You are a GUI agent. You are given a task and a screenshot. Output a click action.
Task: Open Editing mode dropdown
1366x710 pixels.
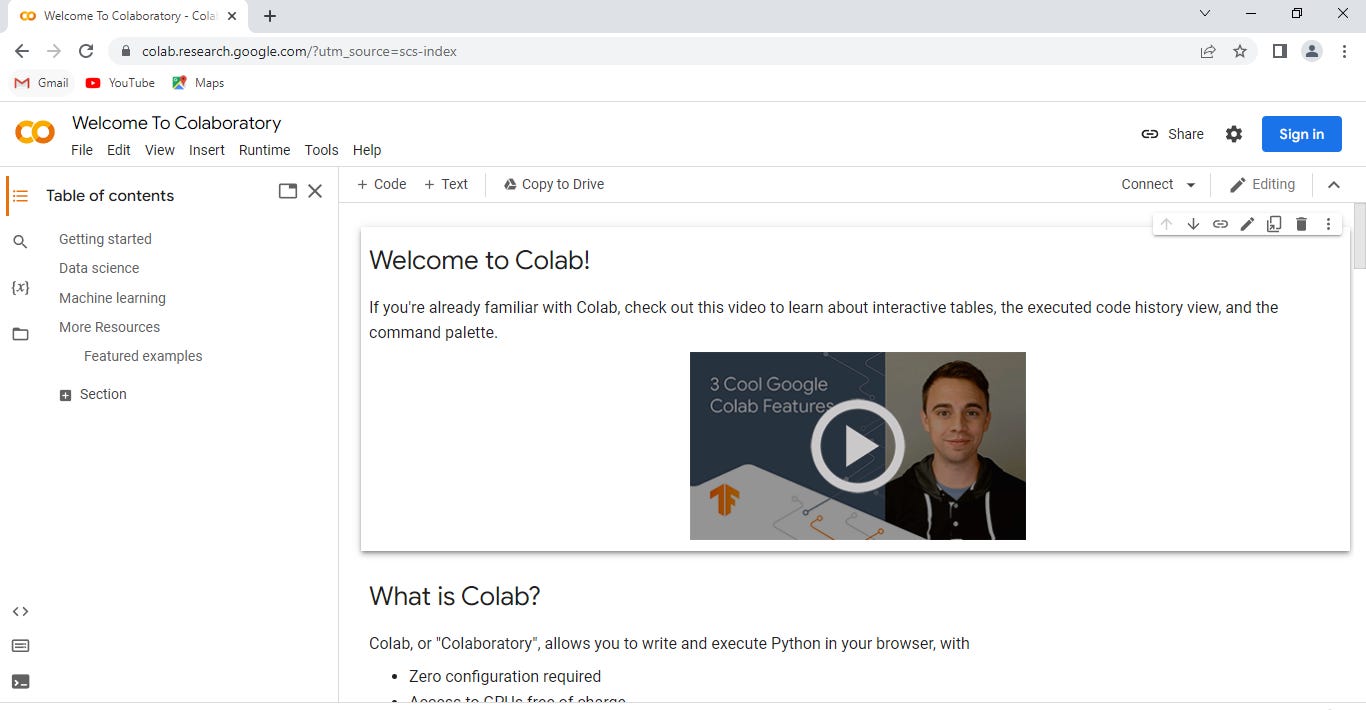1262,184
